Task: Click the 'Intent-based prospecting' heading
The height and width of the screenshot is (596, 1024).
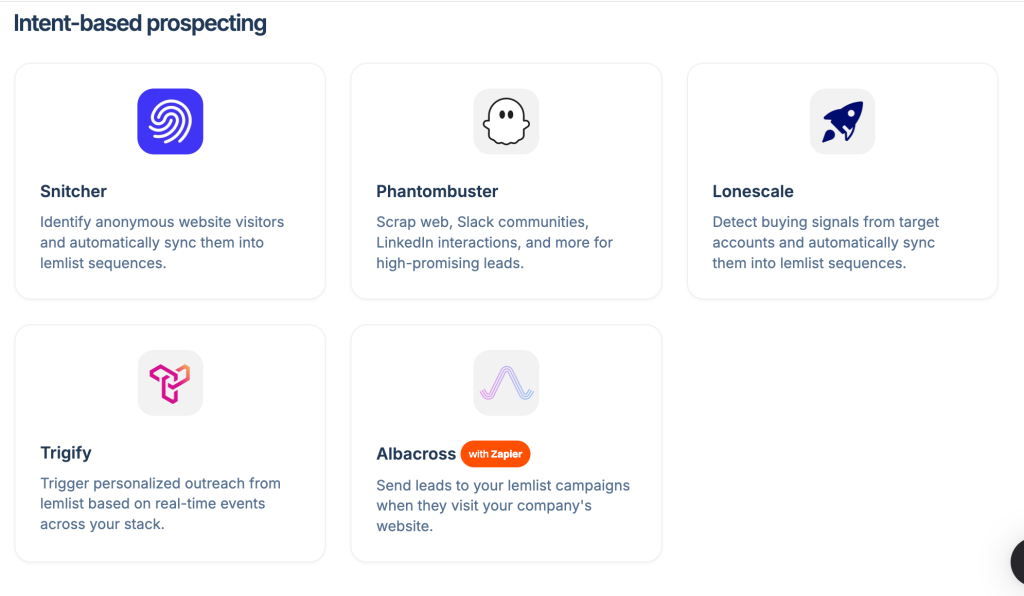Action: [140, 22]
